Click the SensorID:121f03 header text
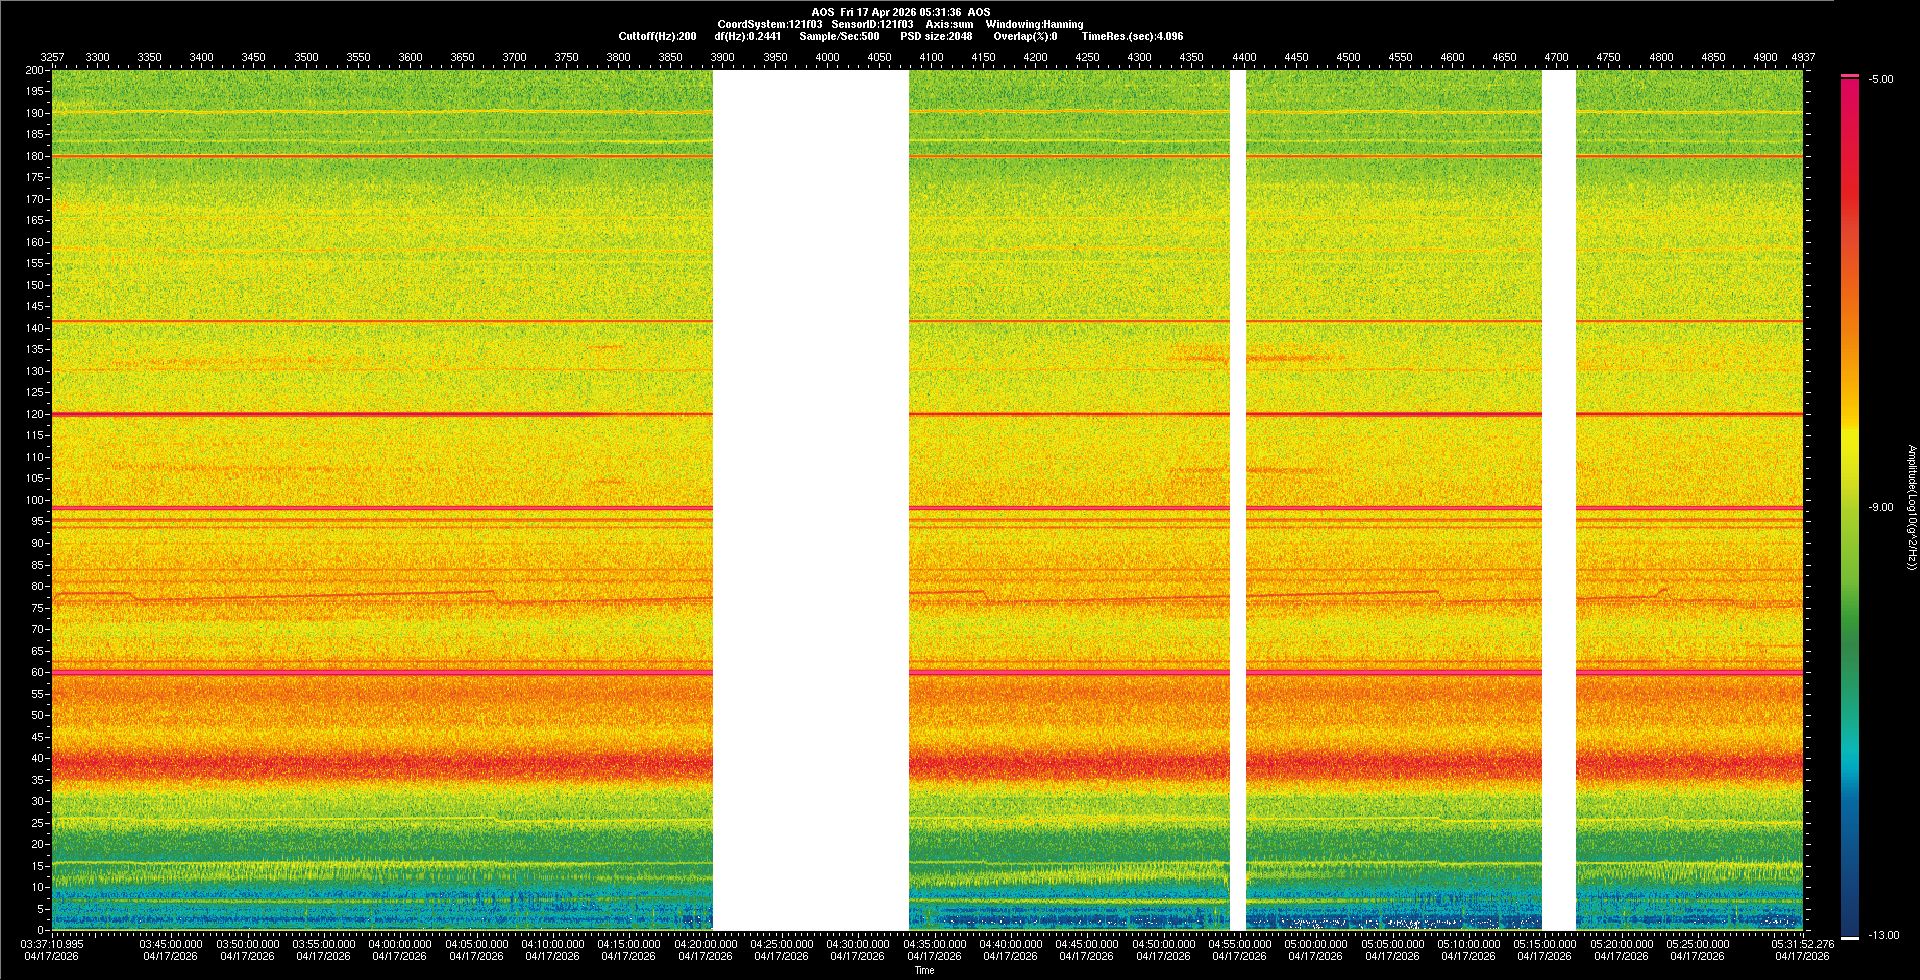This screenshot has width=1920, height=980. click(x=872, y=25)
